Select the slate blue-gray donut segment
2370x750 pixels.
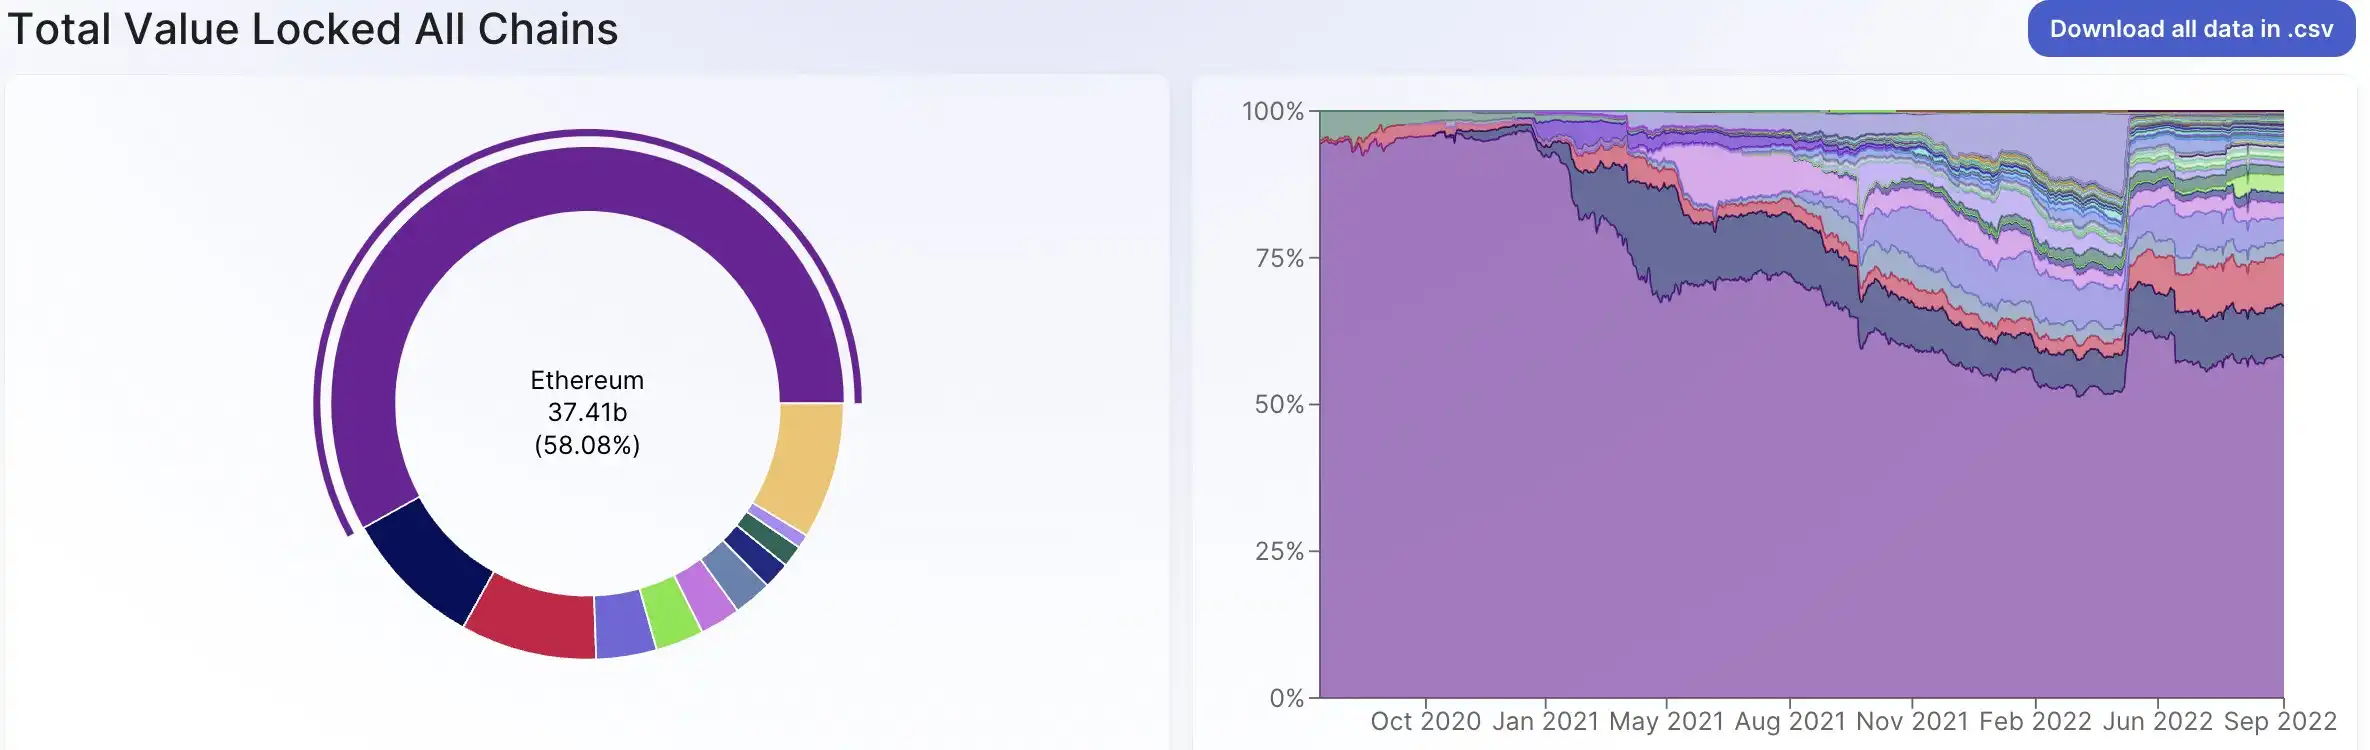[735, 575]
